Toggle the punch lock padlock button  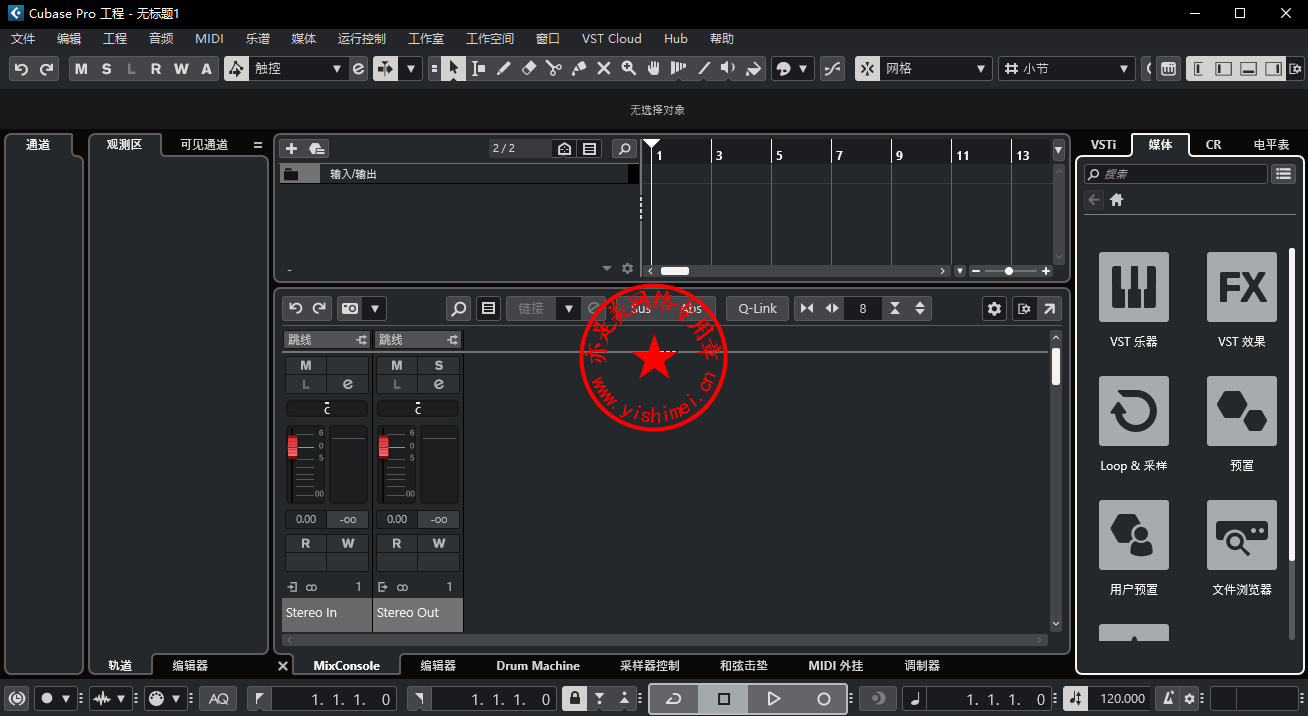coord(574,699)
